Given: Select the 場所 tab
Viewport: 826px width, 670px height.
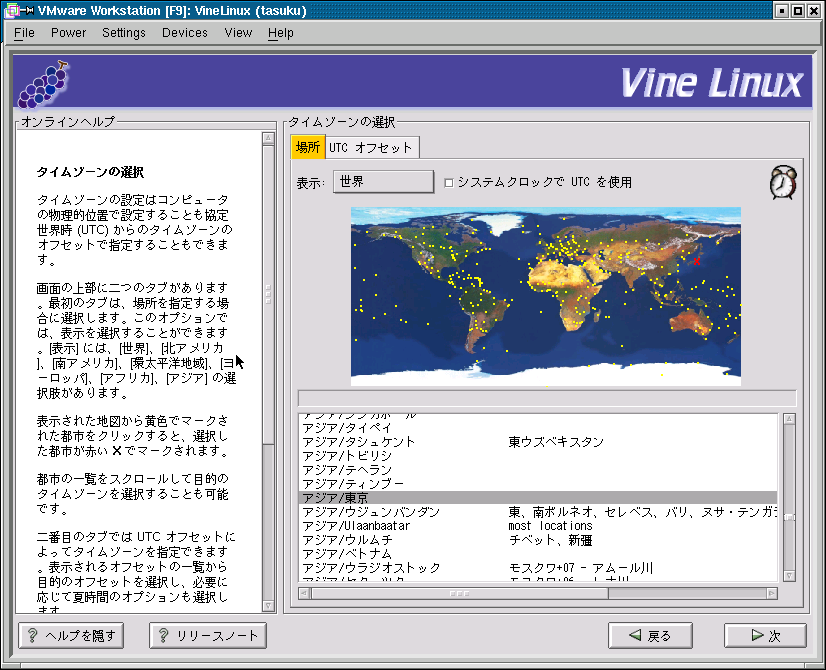Looking at the screenshot, I should [307, 148].
